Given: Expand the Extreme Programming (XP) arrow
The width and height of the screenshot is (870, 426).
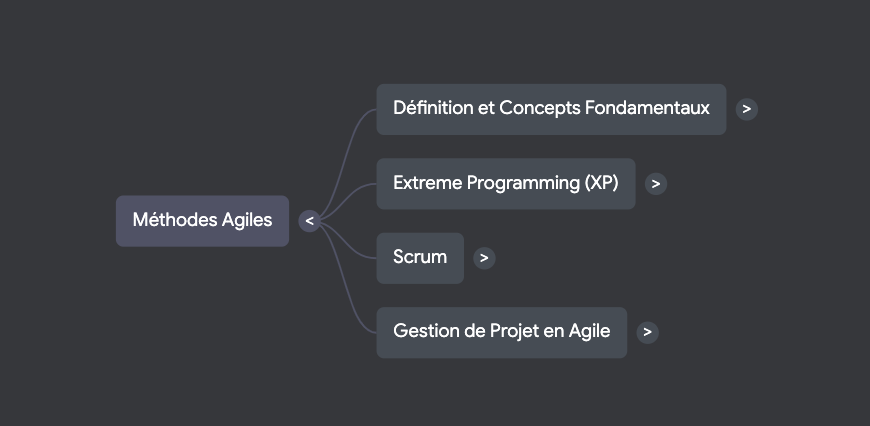Looking at the screenshot, I should click(x=656, y=184).
